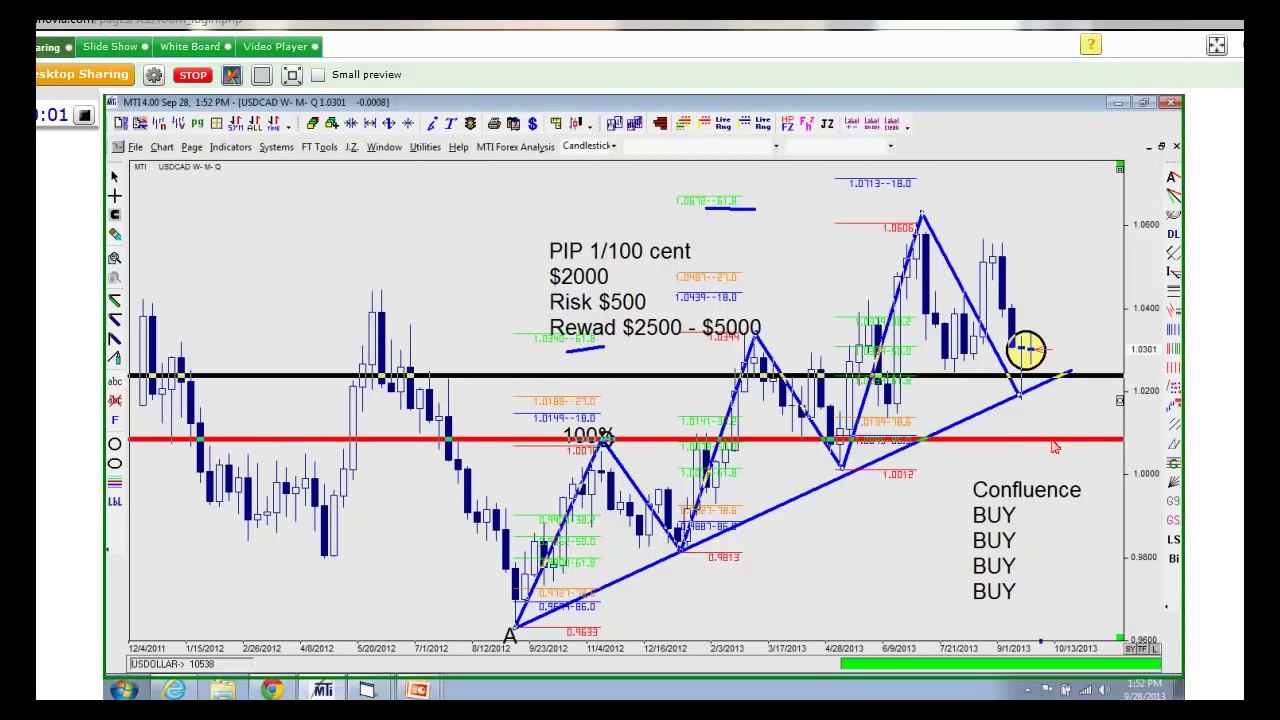Open the File menu
Screen dimensions: 1280x720
[135, 147]
